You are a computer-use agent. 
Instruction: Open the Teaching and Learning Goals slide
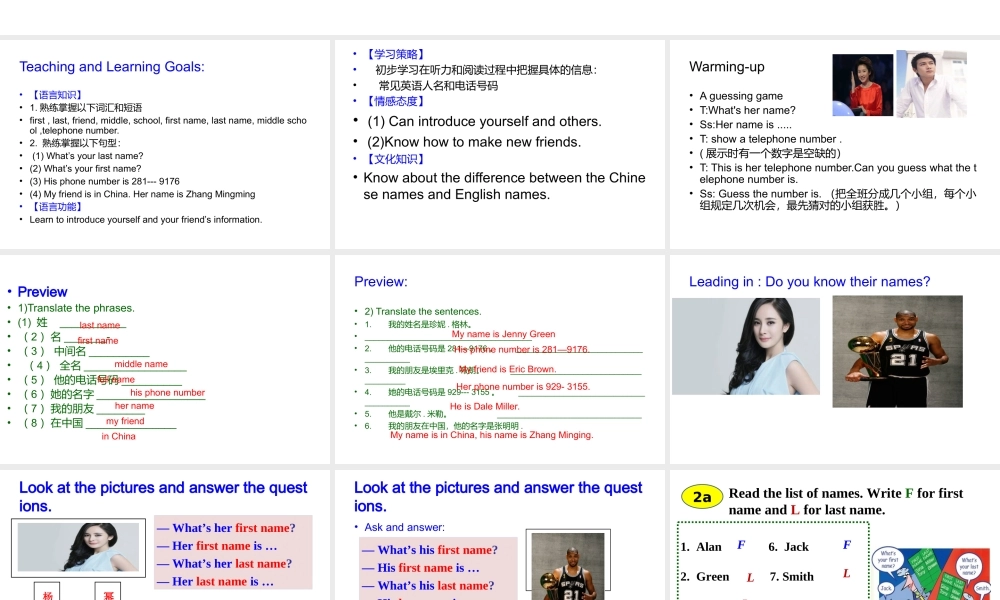pos(165,144)
